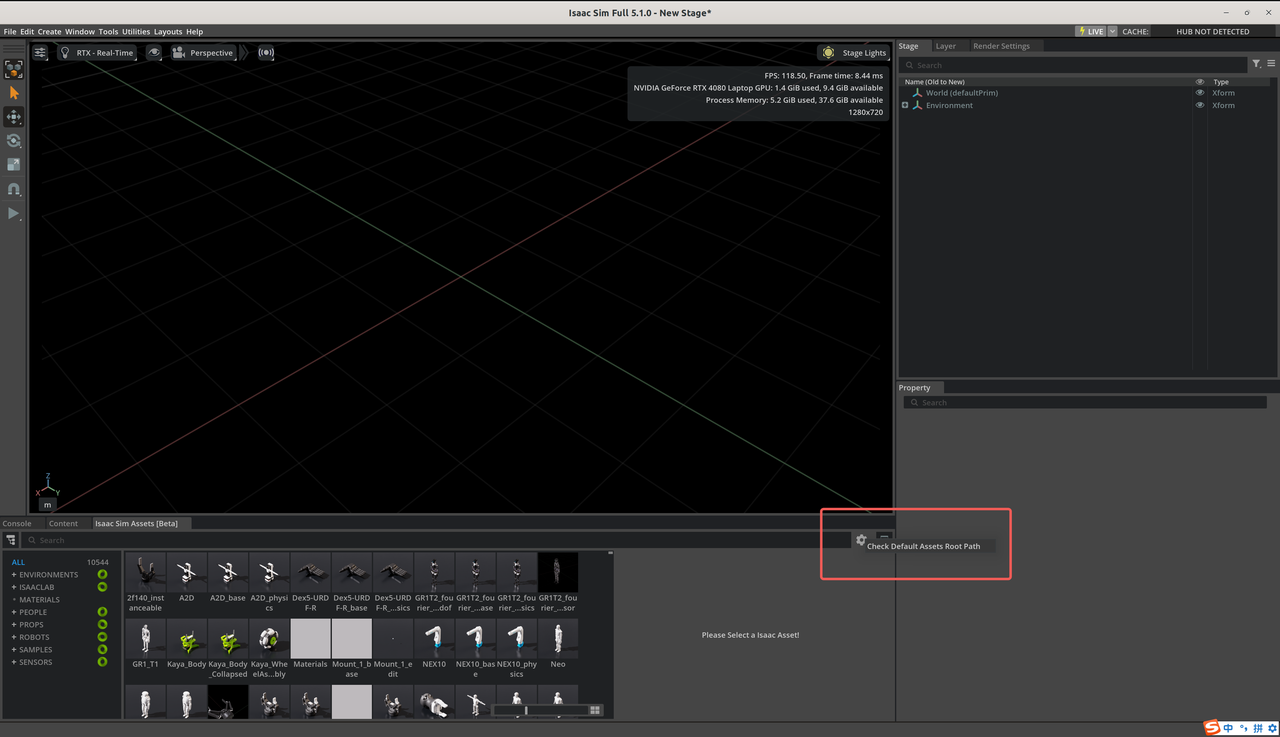
Task: Click the viewport streaming broadcast icon
Action: (x=266, y=52)
